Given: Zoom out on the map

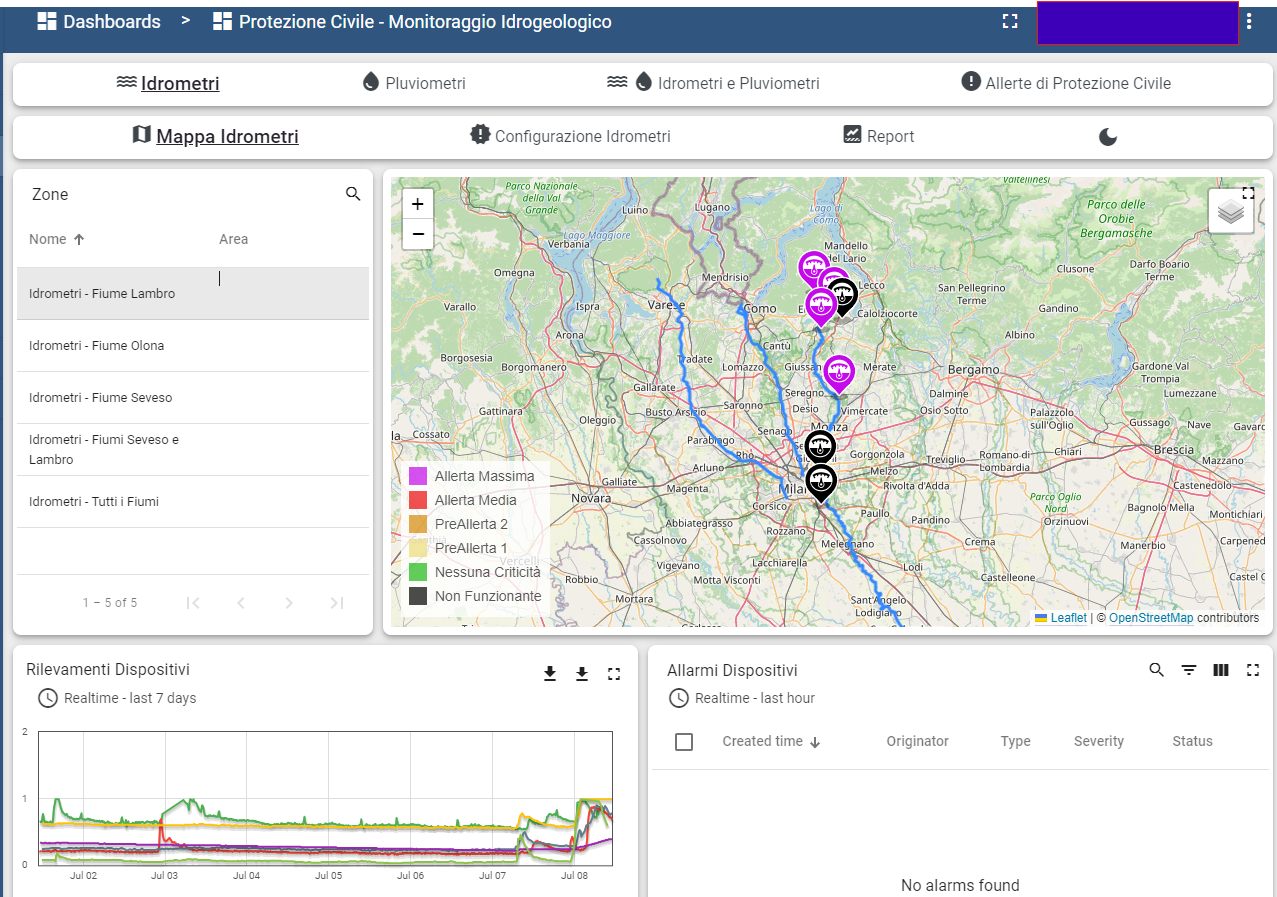Looking at the screenshot, I should (417, 234).
